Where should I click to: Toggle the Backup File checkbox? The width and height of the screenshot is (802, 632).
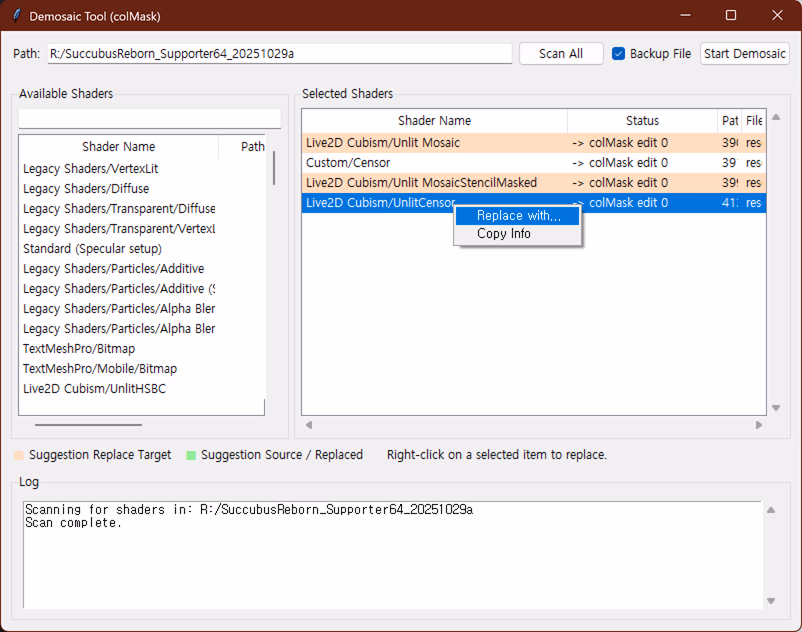[x=619, y=54]
